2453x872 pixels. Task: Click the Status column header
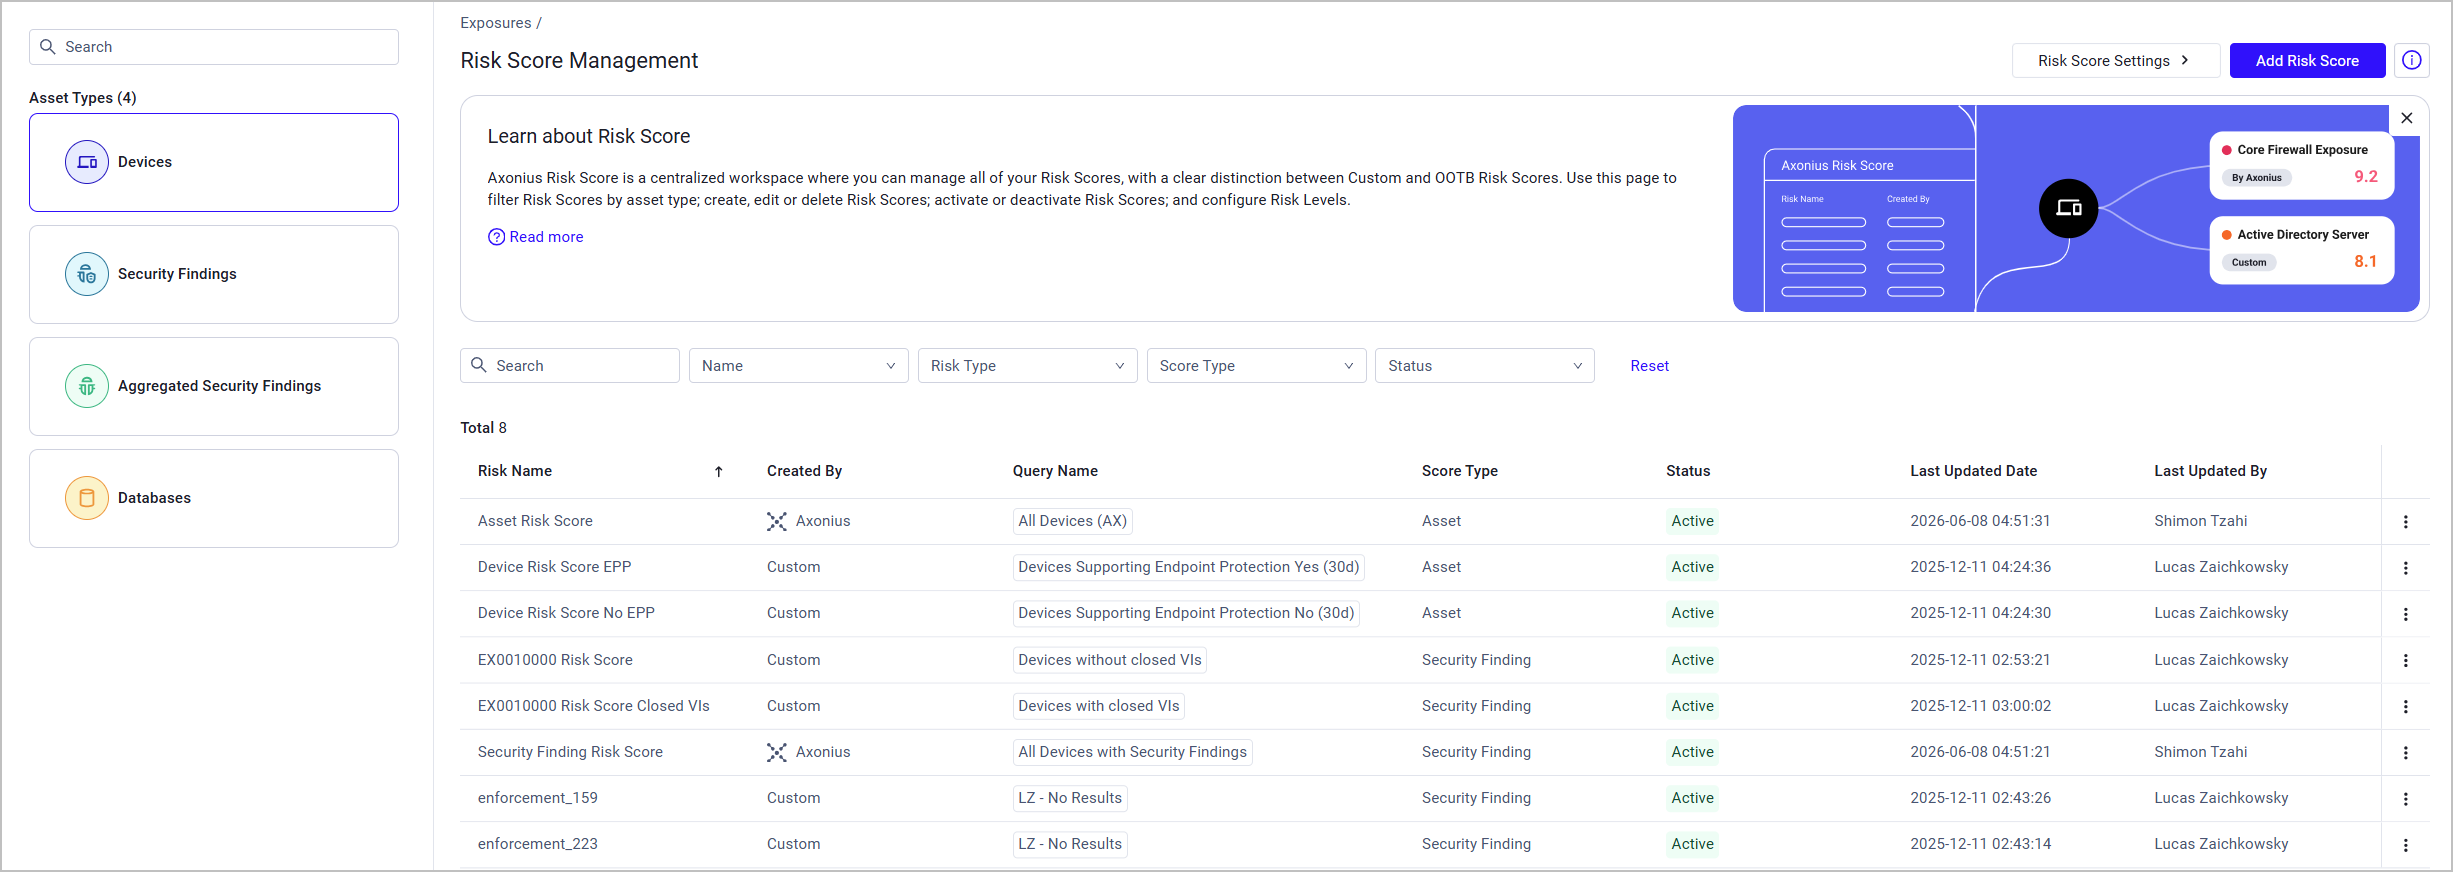point(1688,471)
